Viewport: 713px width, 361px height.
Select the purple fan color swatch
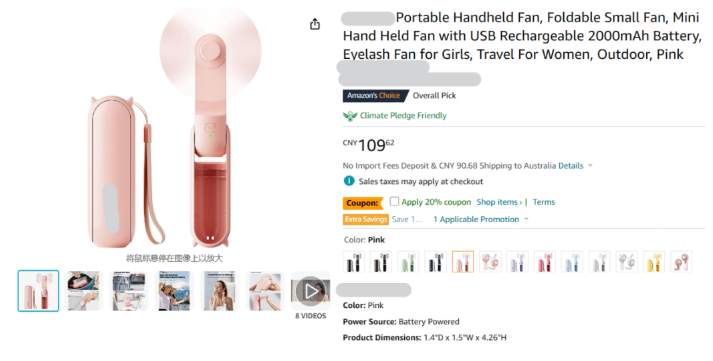tap(517, 262)
